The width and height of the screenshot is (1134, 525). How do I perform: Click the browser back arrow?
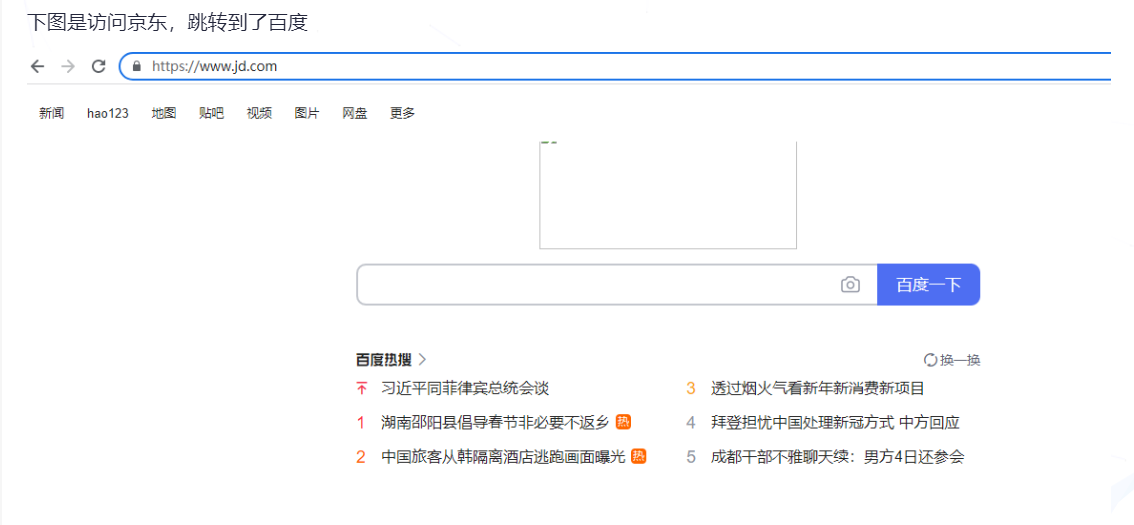[x=38, y=66]
